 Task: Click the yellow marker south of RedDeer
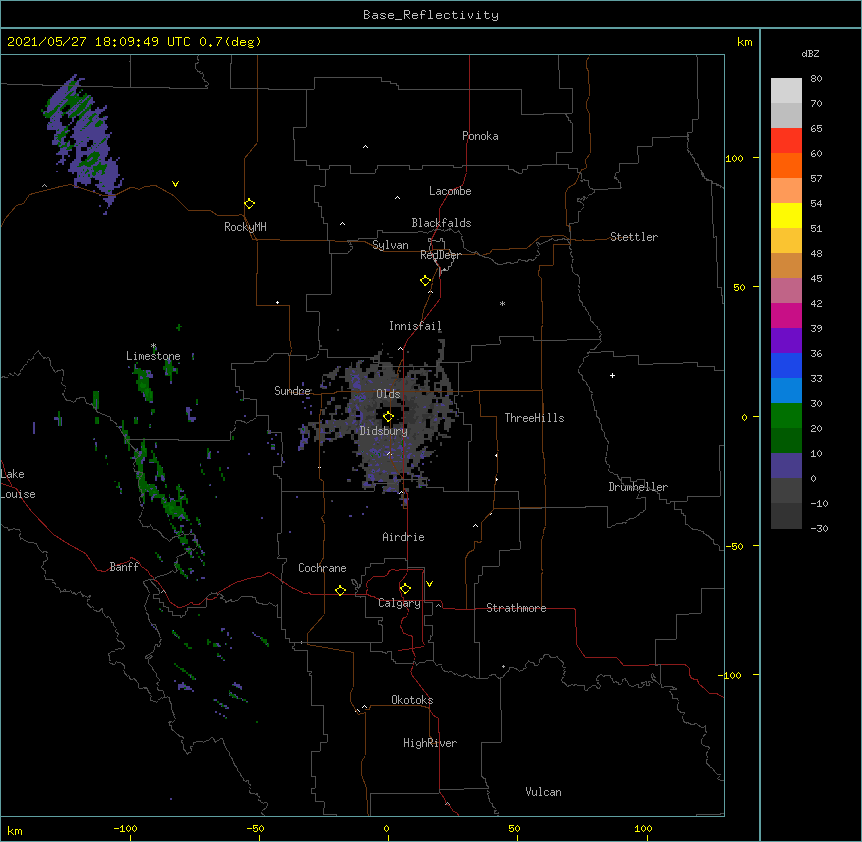click(x=425, y=281)
